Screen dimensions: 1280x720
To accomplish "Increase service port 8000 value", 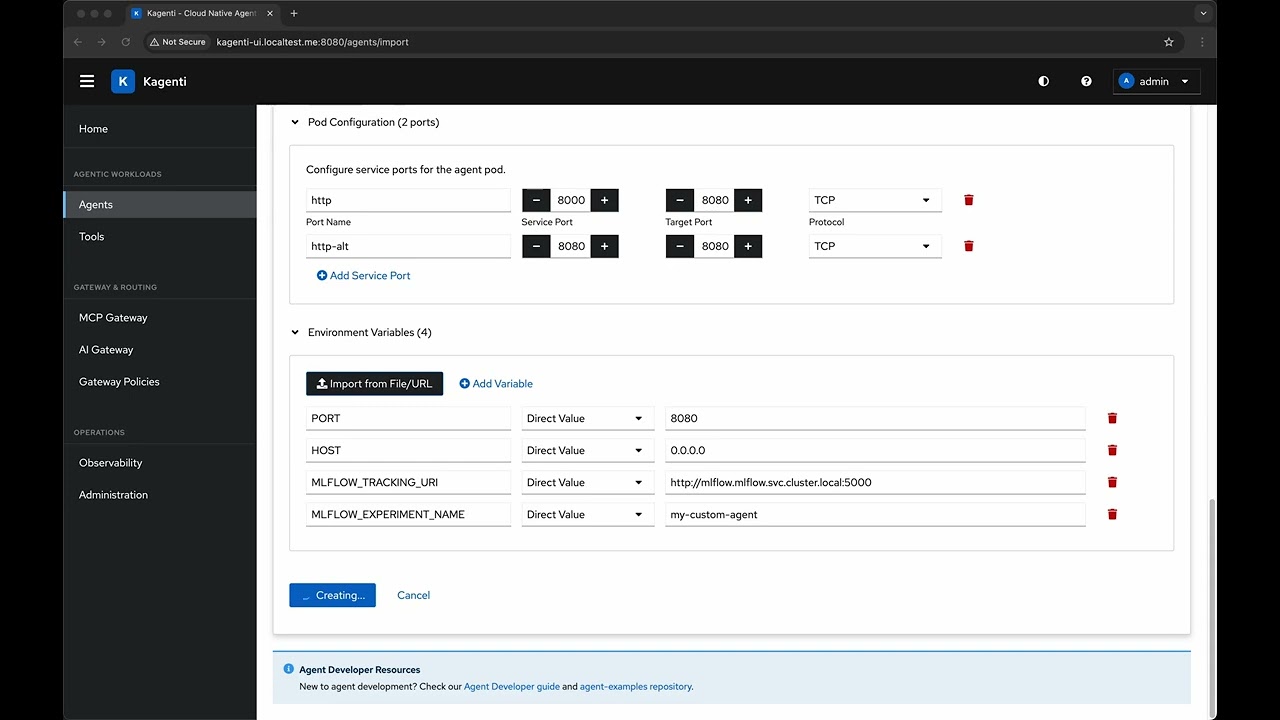I will click(x=604, y=200).
